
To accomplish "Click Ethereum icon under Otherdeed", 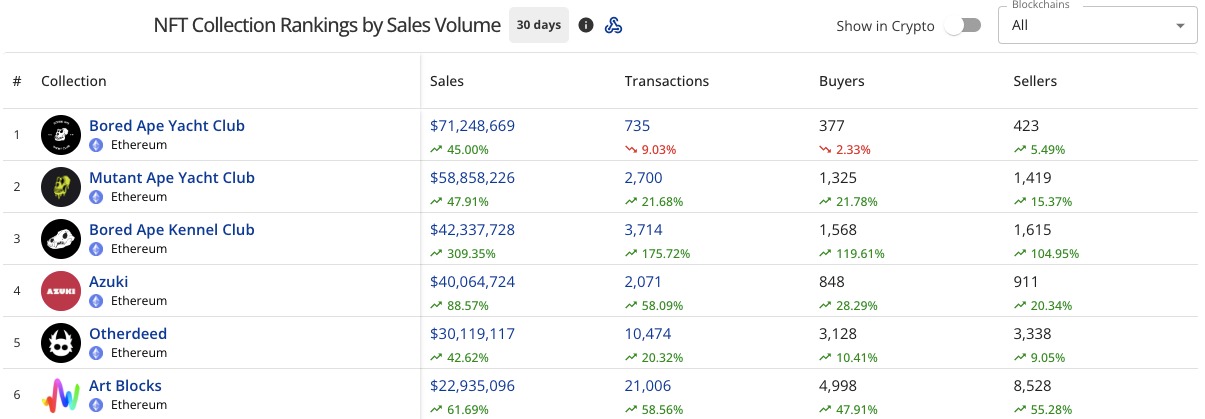I will (97, 353).
